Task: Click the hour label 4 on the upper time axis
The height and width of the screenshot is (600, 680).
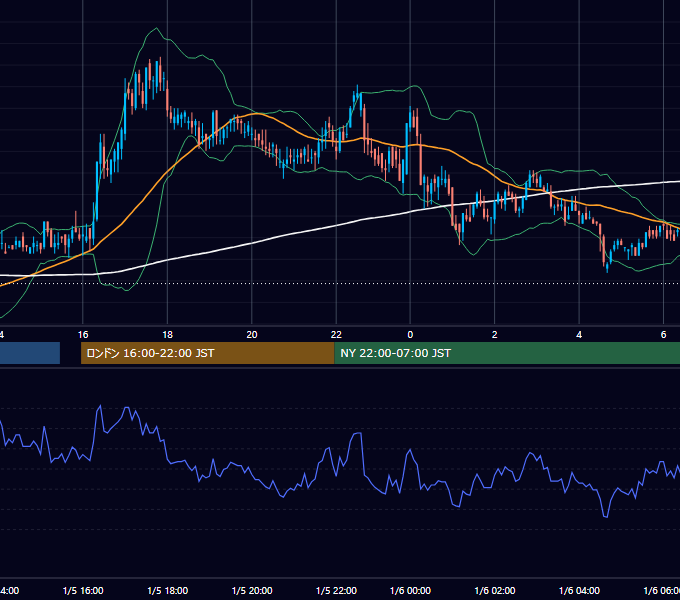Action: tap(579, 335)
